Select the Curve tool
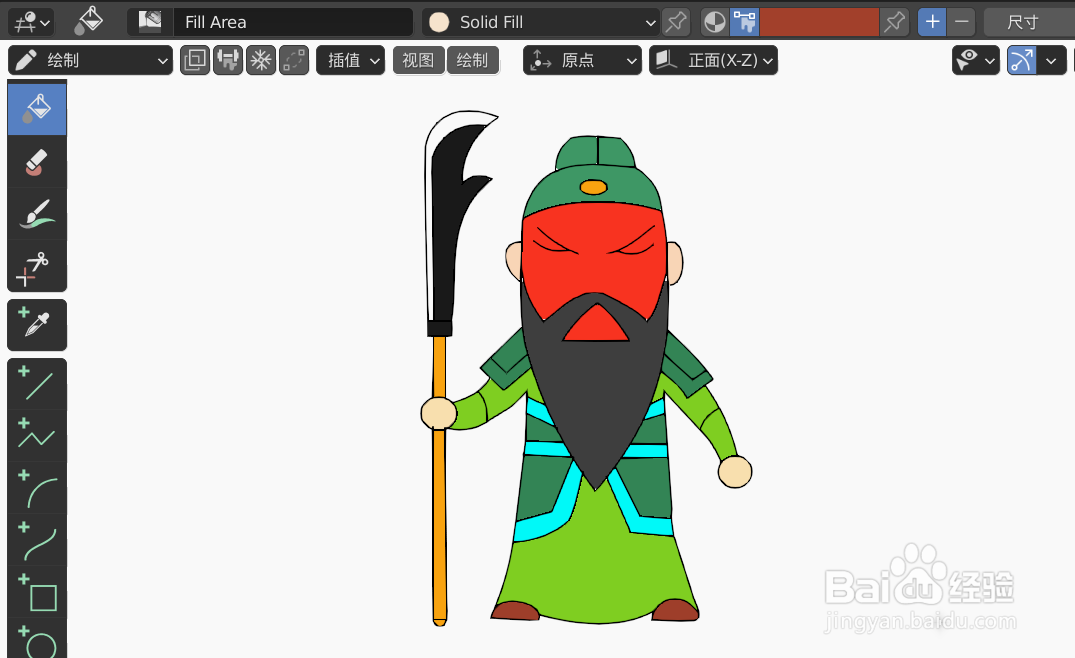The image size is (1075, 658). 37,540
